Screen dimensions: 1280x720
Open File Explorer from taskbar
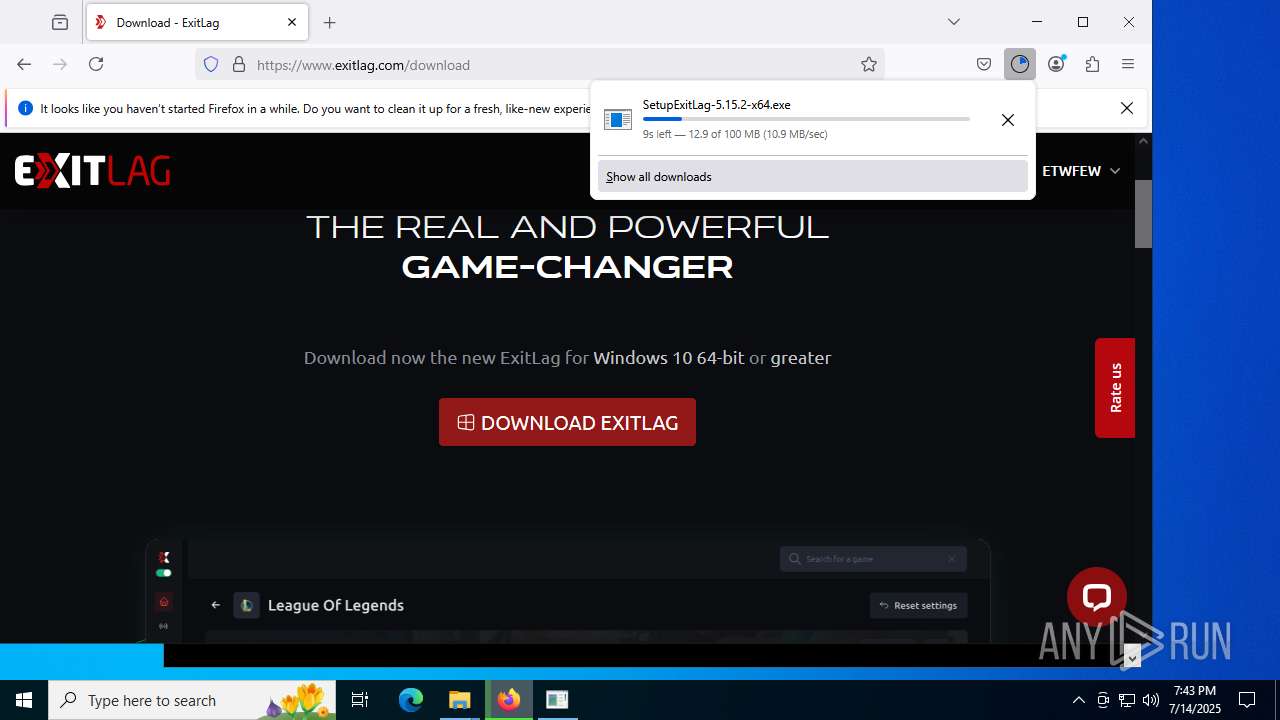pos(460,700)
